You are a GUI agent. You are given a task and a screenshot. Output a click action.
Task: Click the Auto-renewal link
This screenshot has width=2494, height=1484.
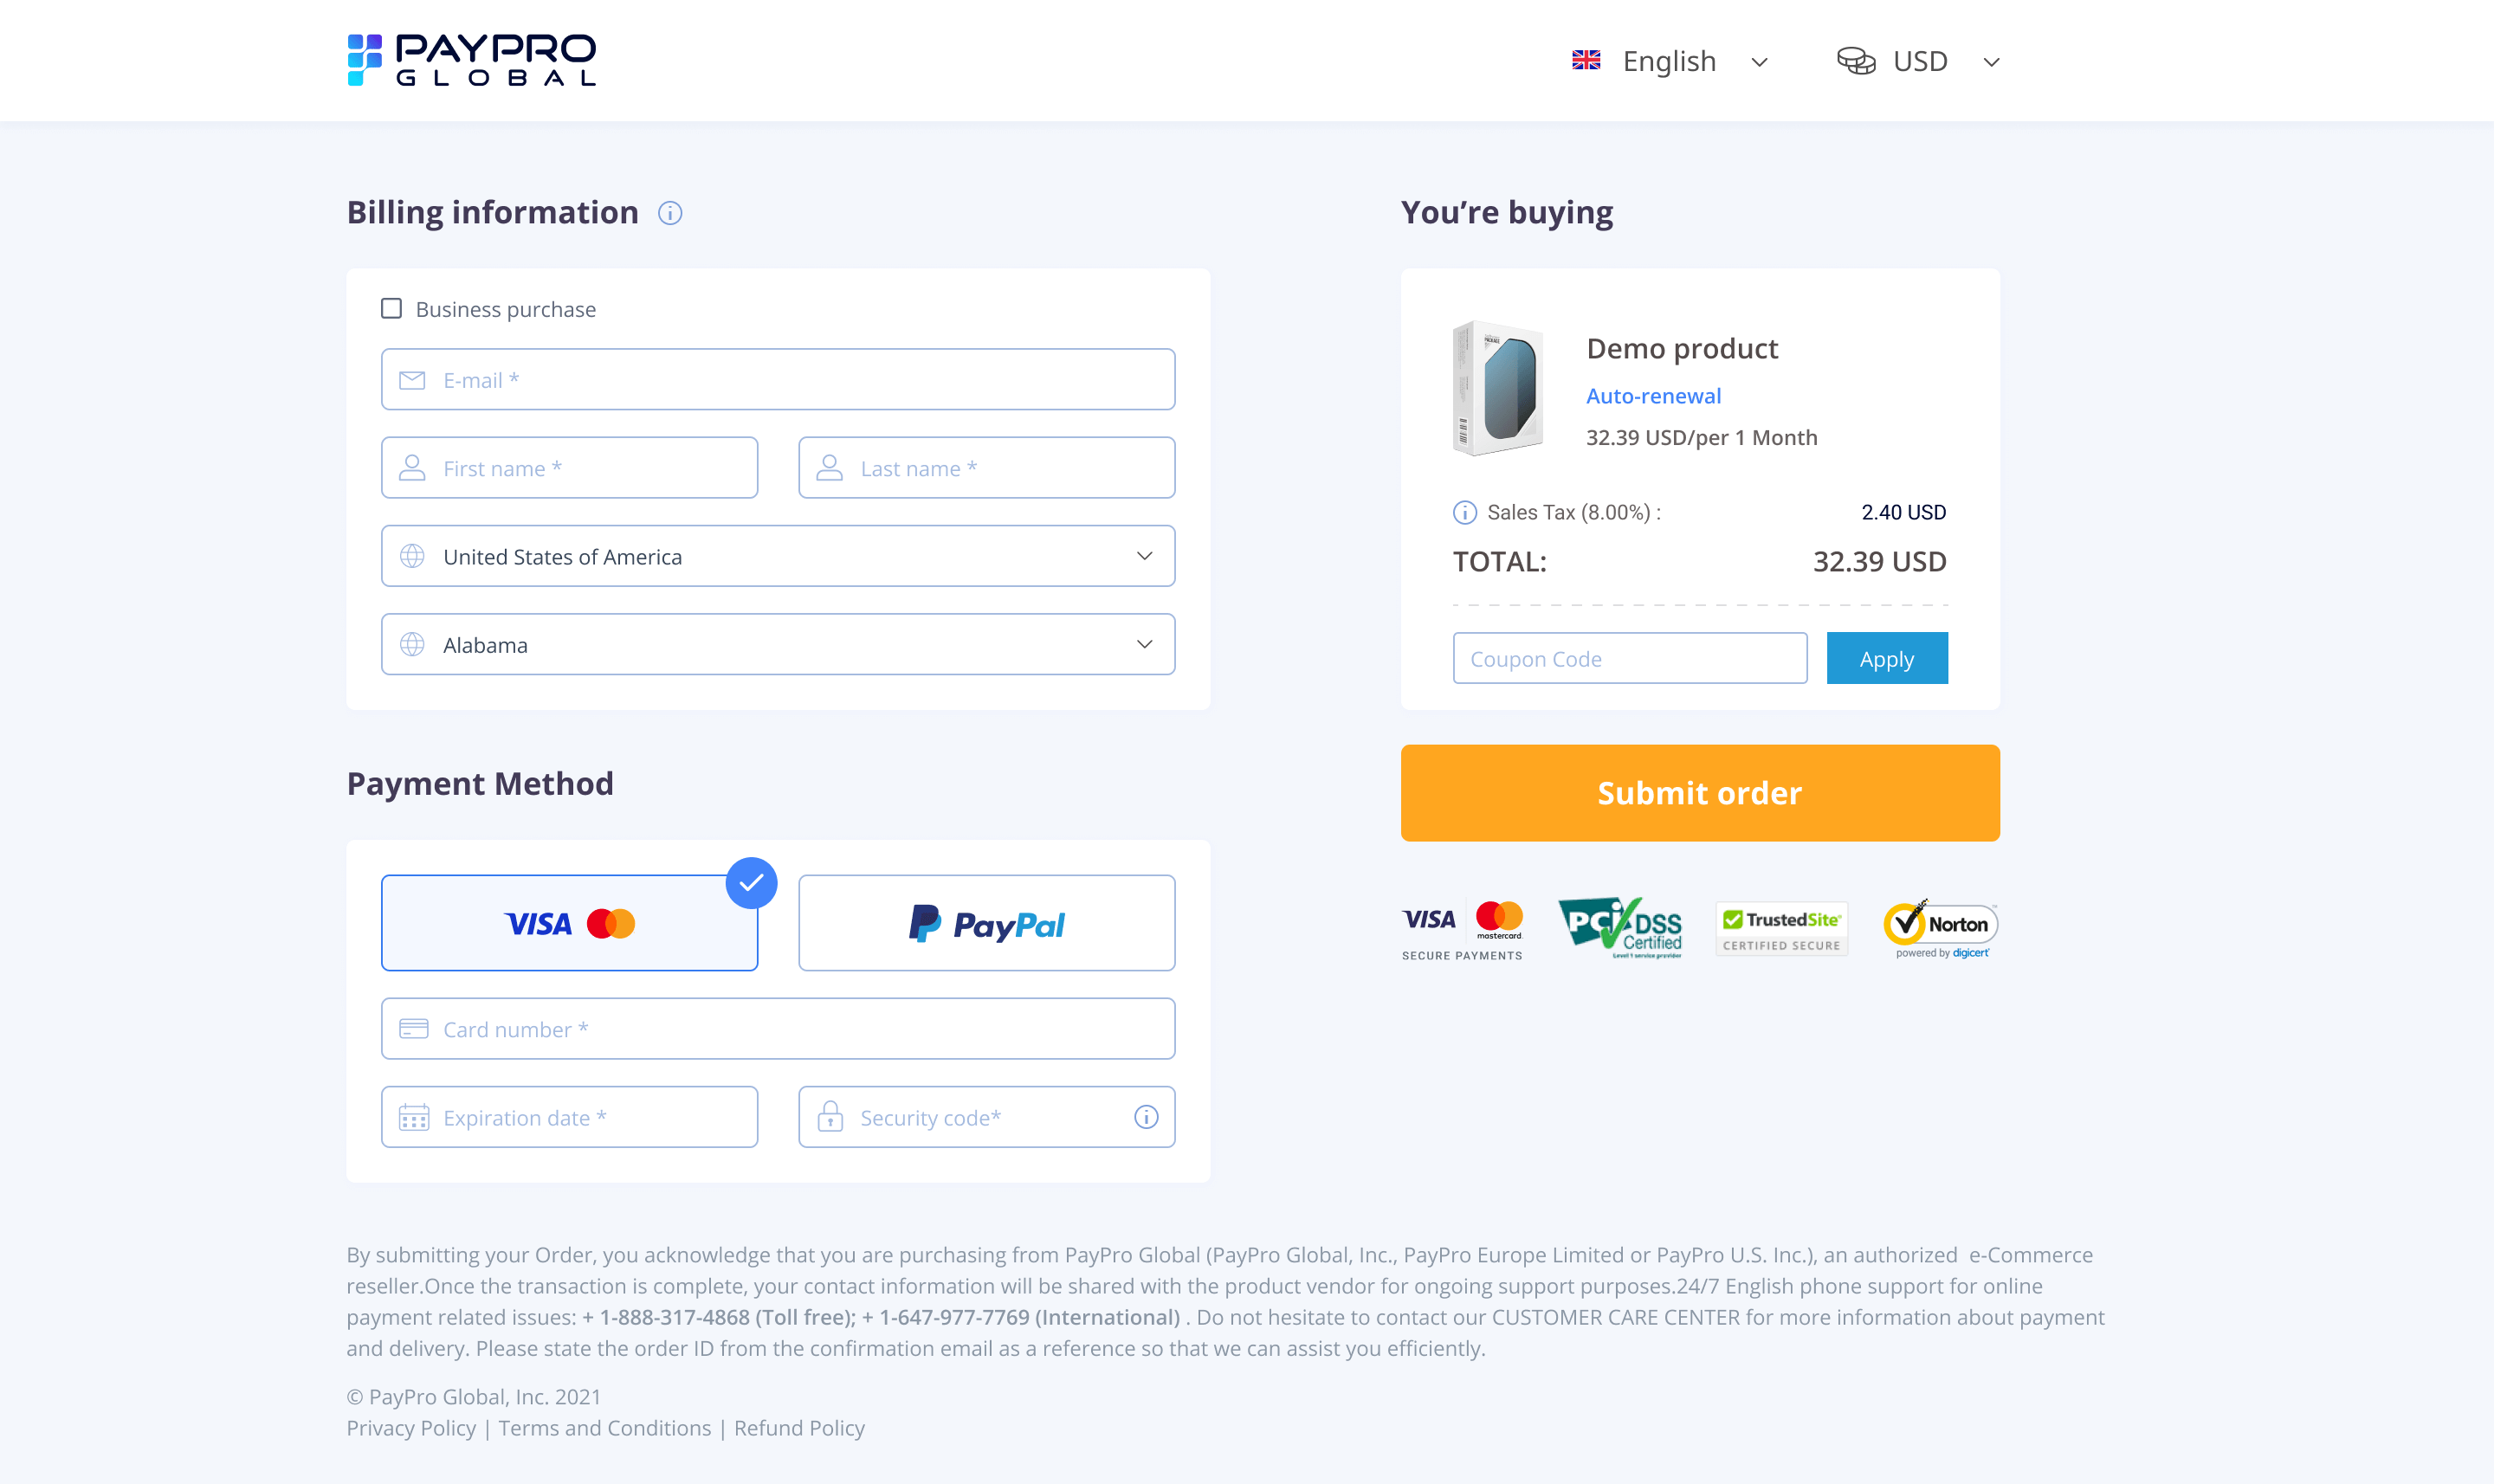[x=1653, y=396]
